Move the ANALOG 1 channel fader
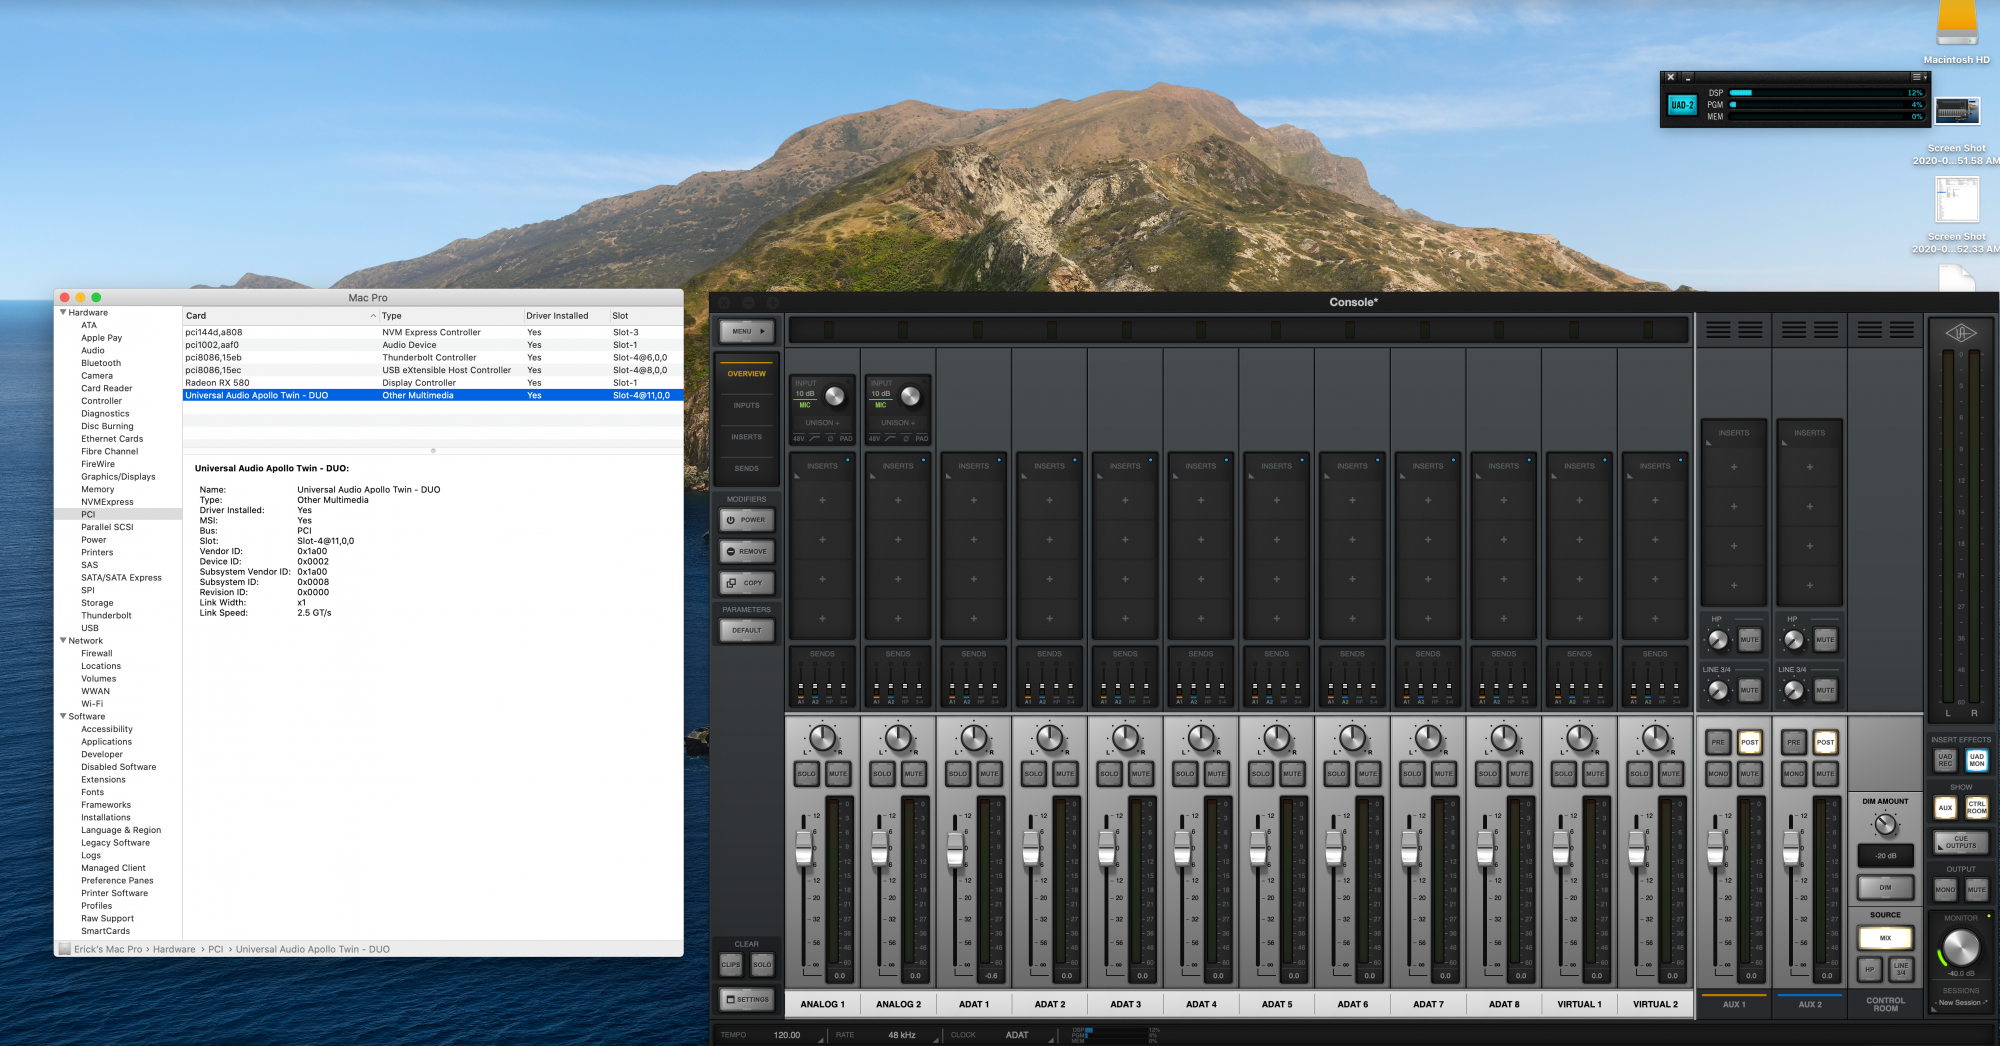2000x1046 pixels. 804,848
